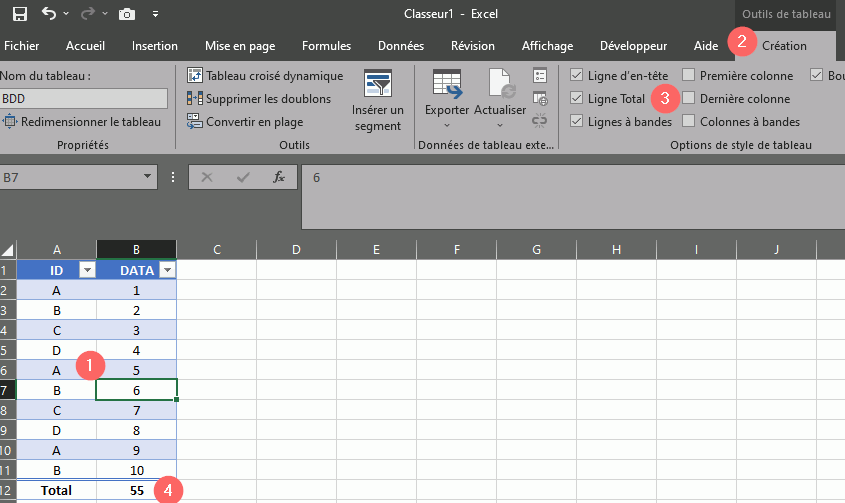The height and width of the screenshot is (503, 845).
Task: Click Redimensionner le tableau
Action: tap(82, 122)
